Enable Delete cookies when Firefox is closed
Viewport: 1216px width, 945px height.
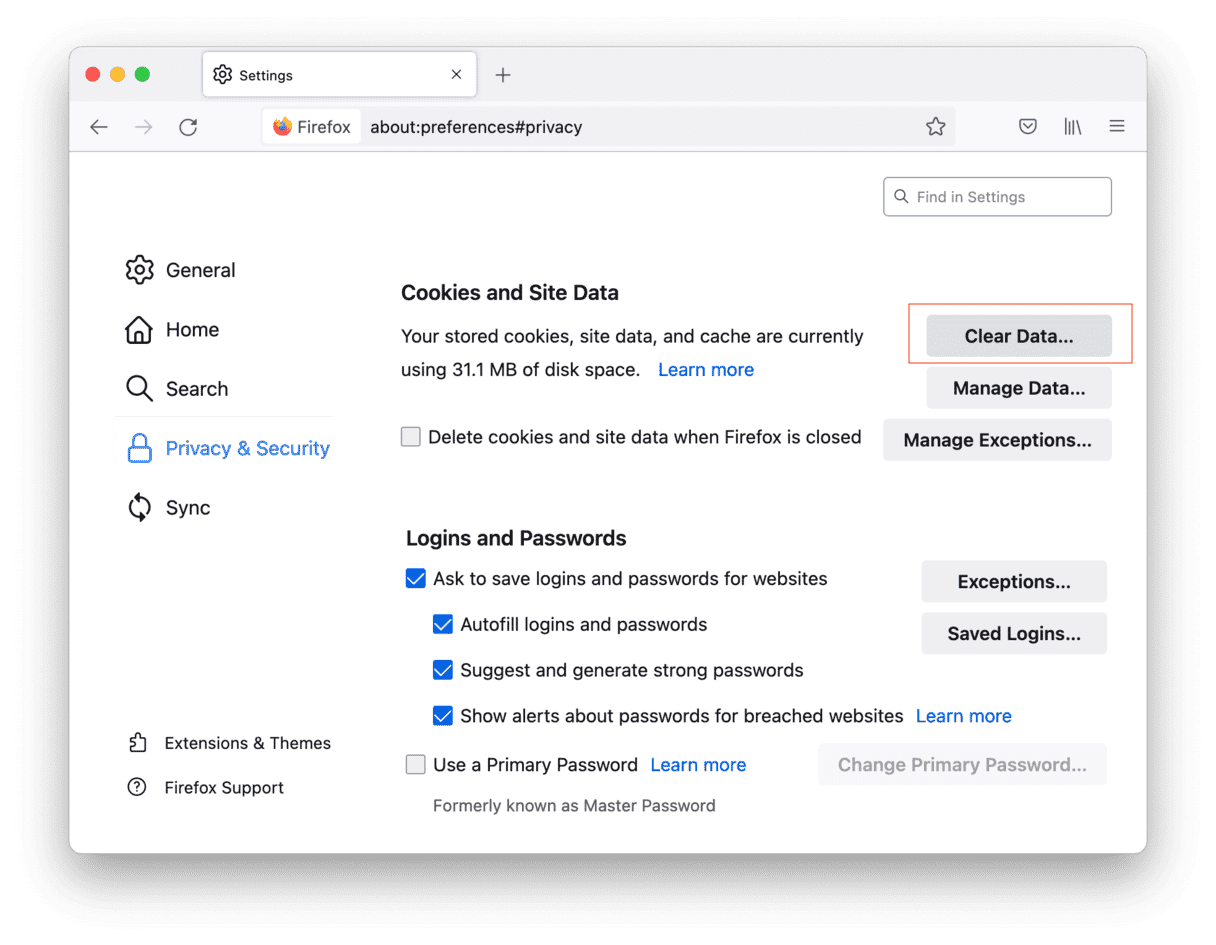point(411,437)
